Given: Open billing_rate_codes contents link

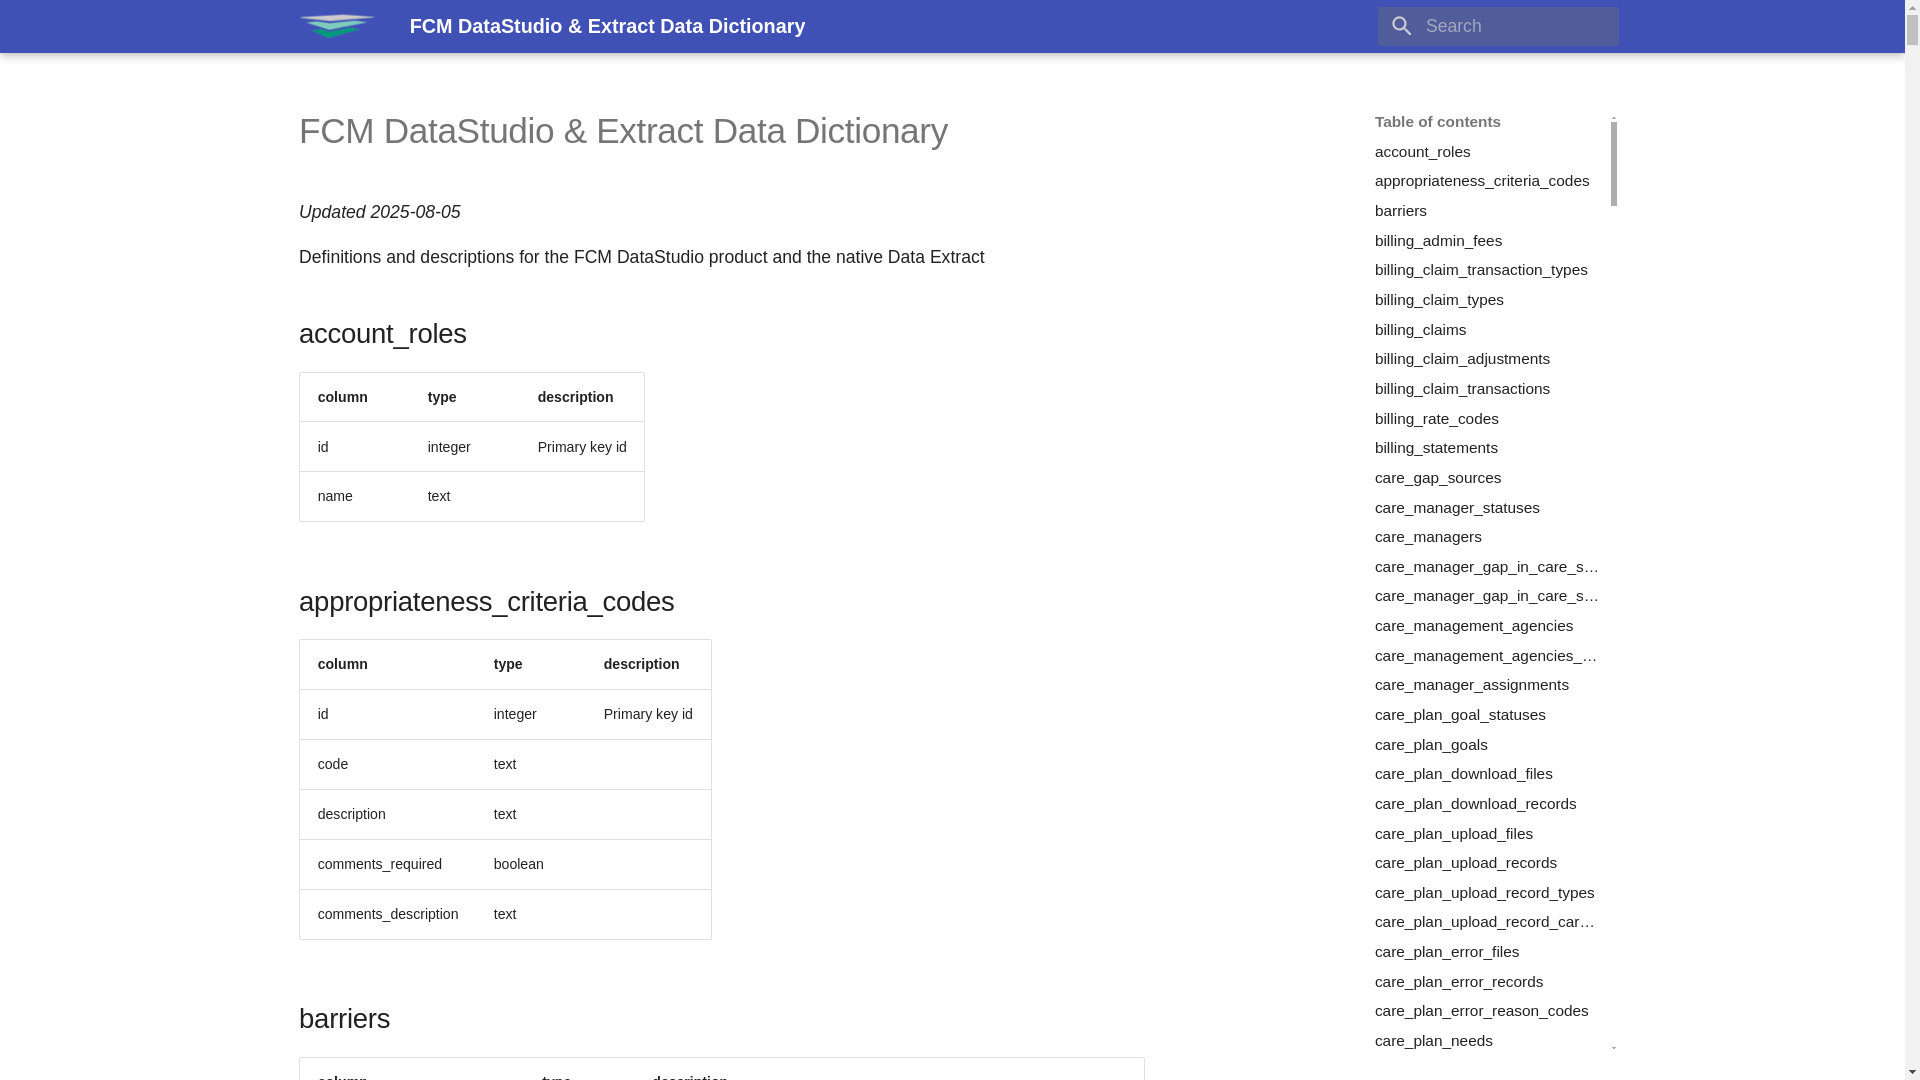Looking at the screenshot, I should point(1436,419).
